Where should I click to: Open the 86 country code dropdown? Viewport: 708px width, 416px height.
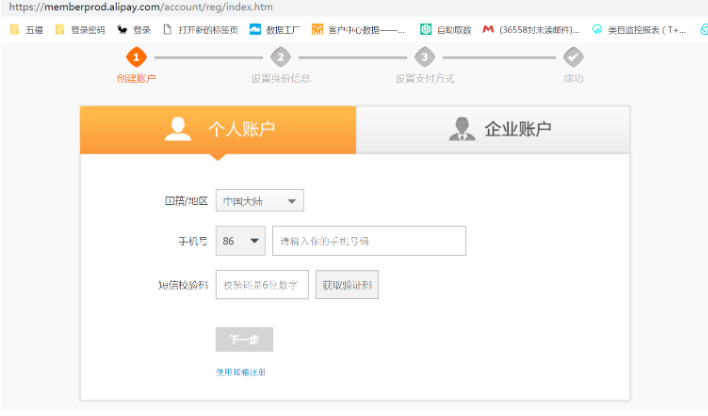click(240, 241)
